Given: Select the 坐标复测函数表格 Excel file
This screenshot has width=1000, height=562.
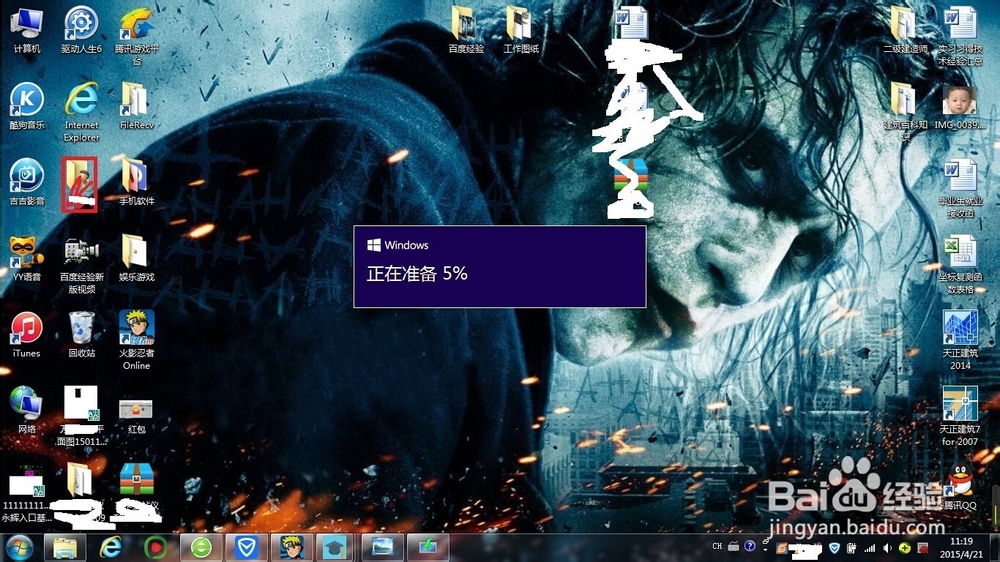Looking at the screenshot, I should click(x=960, y=264).
